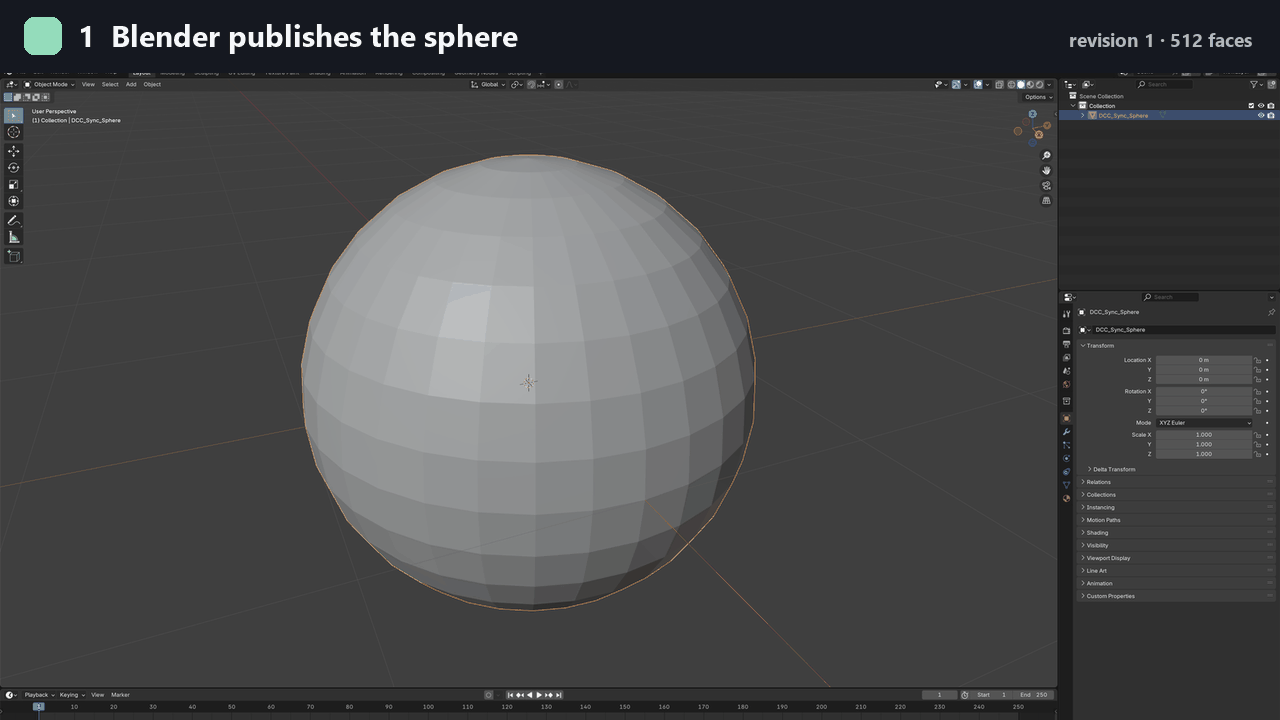Open the View Layer properties tab
The image size is (1280, 720).
click(1067, 357)
